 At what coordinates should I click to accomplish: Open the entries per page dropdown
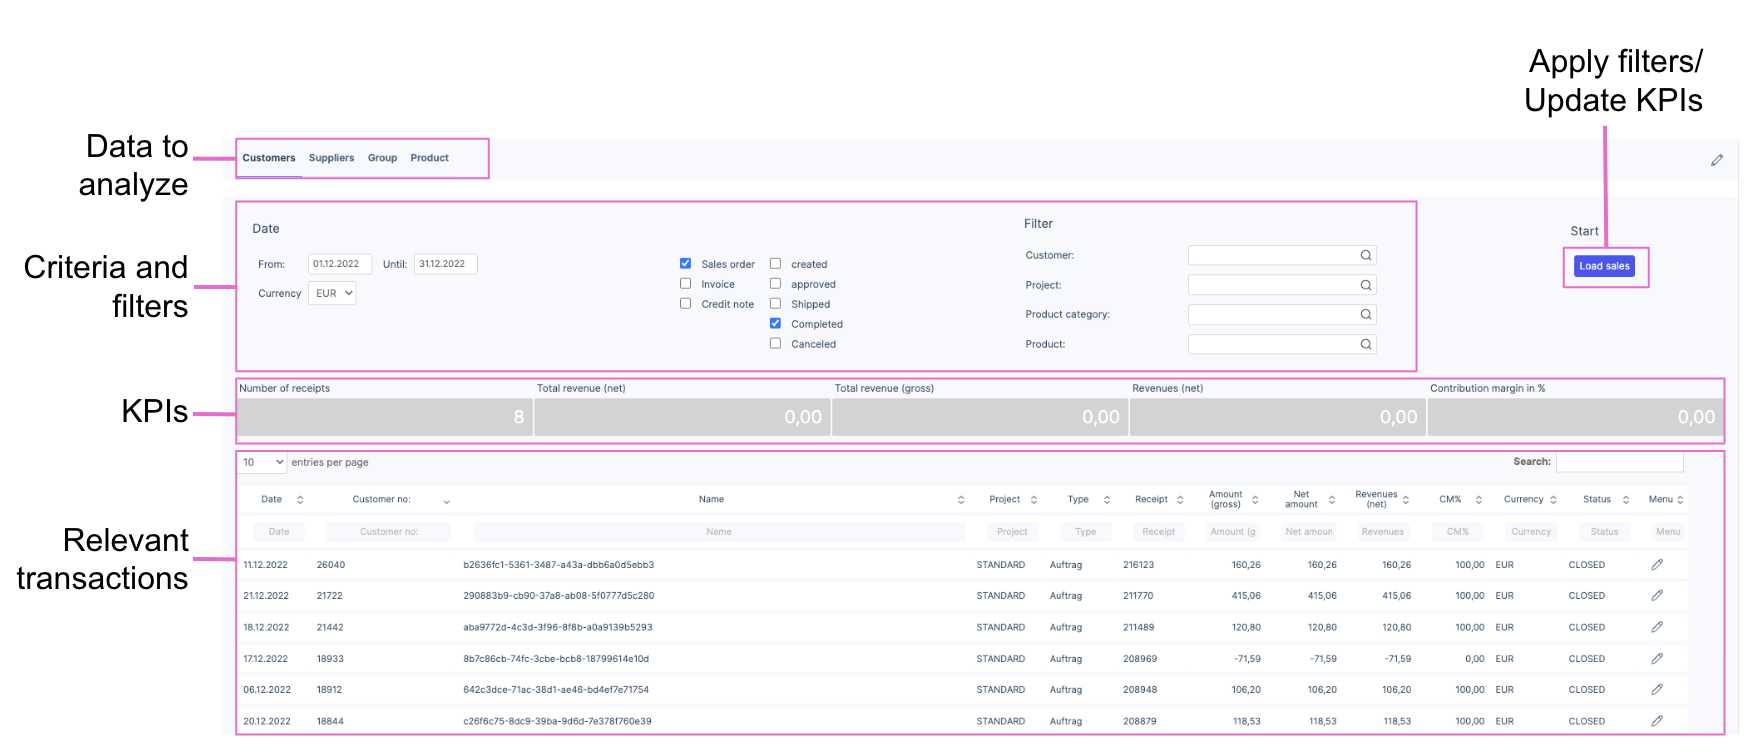(x=263, y=462)
